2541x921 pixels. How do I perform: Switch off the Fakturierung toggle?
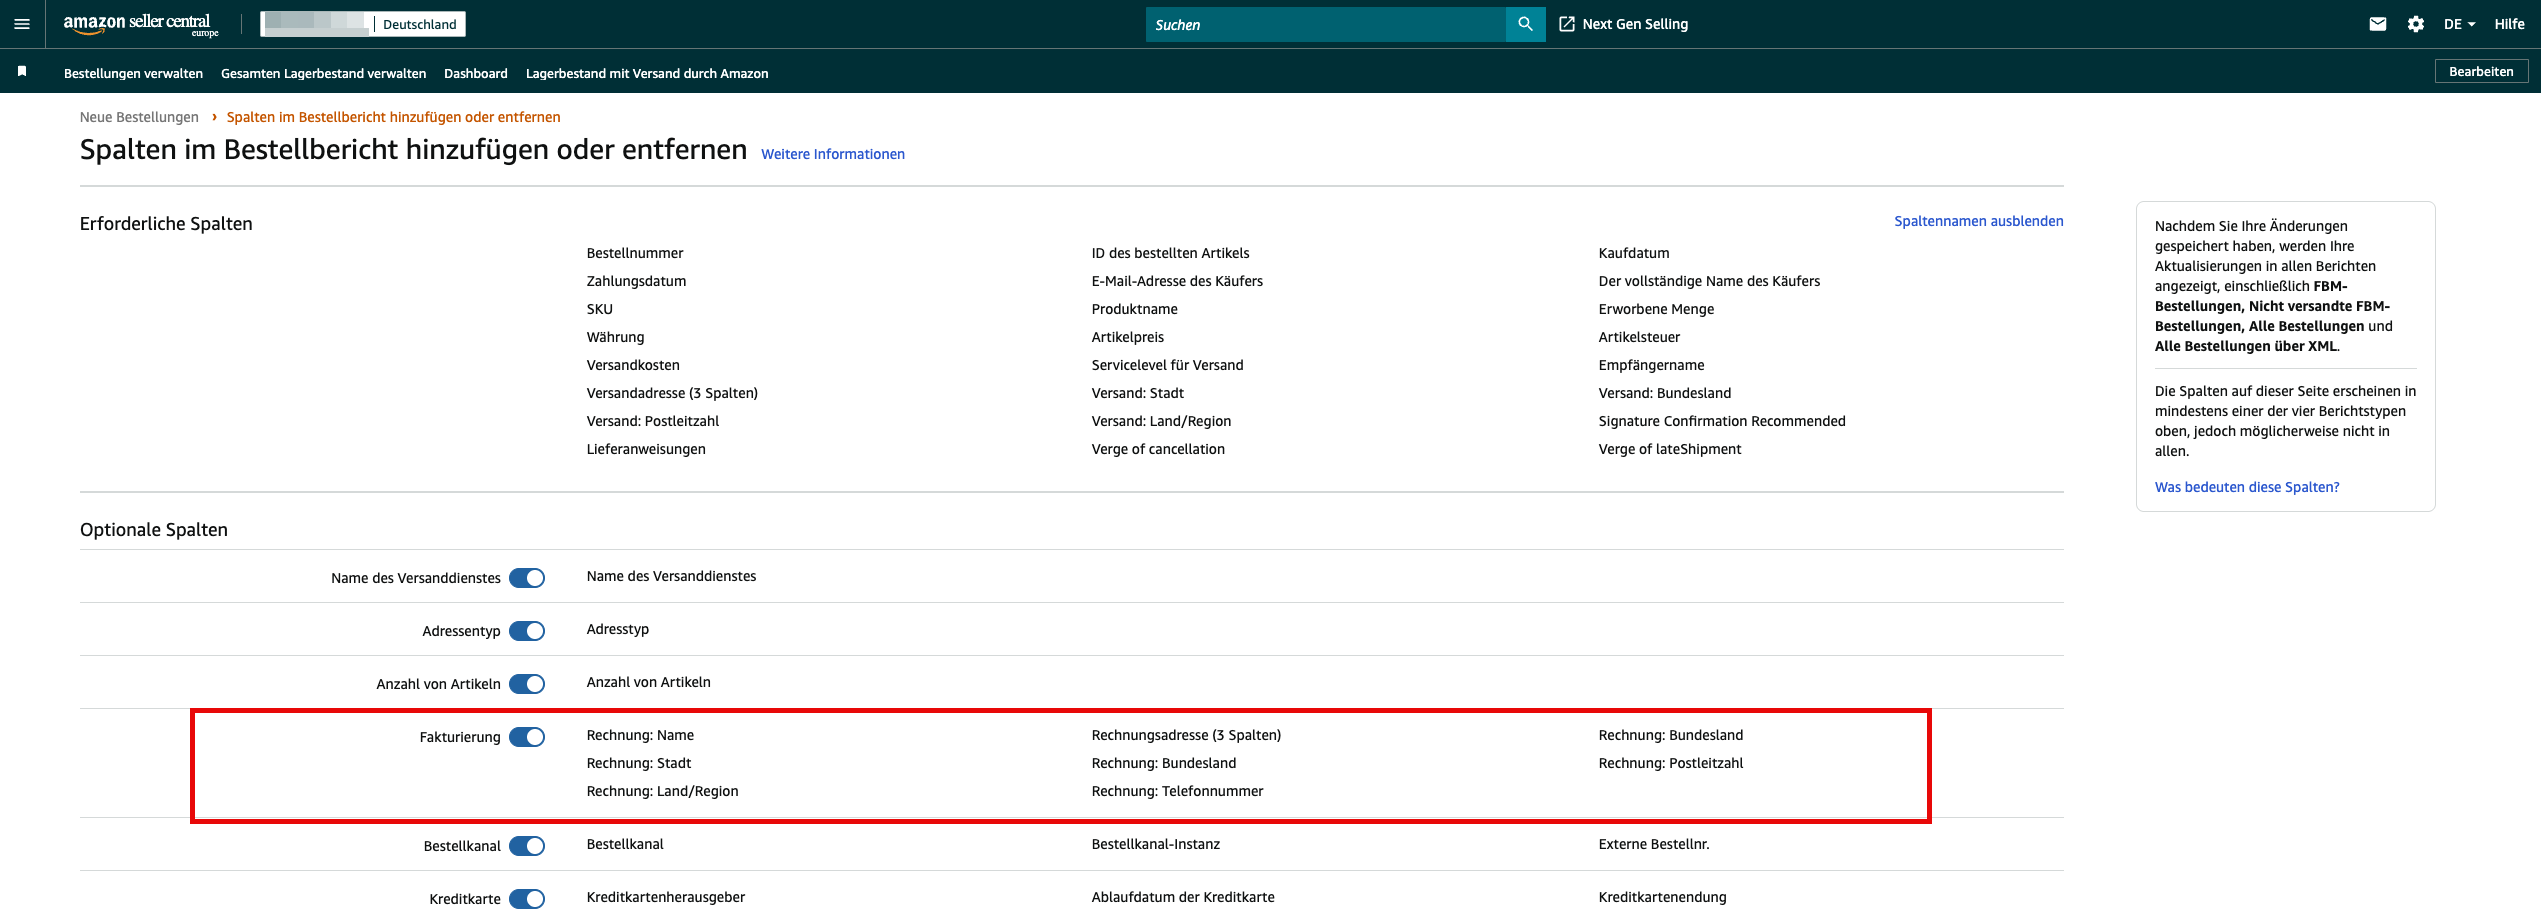pyautogui.click(x=527, y=737)
